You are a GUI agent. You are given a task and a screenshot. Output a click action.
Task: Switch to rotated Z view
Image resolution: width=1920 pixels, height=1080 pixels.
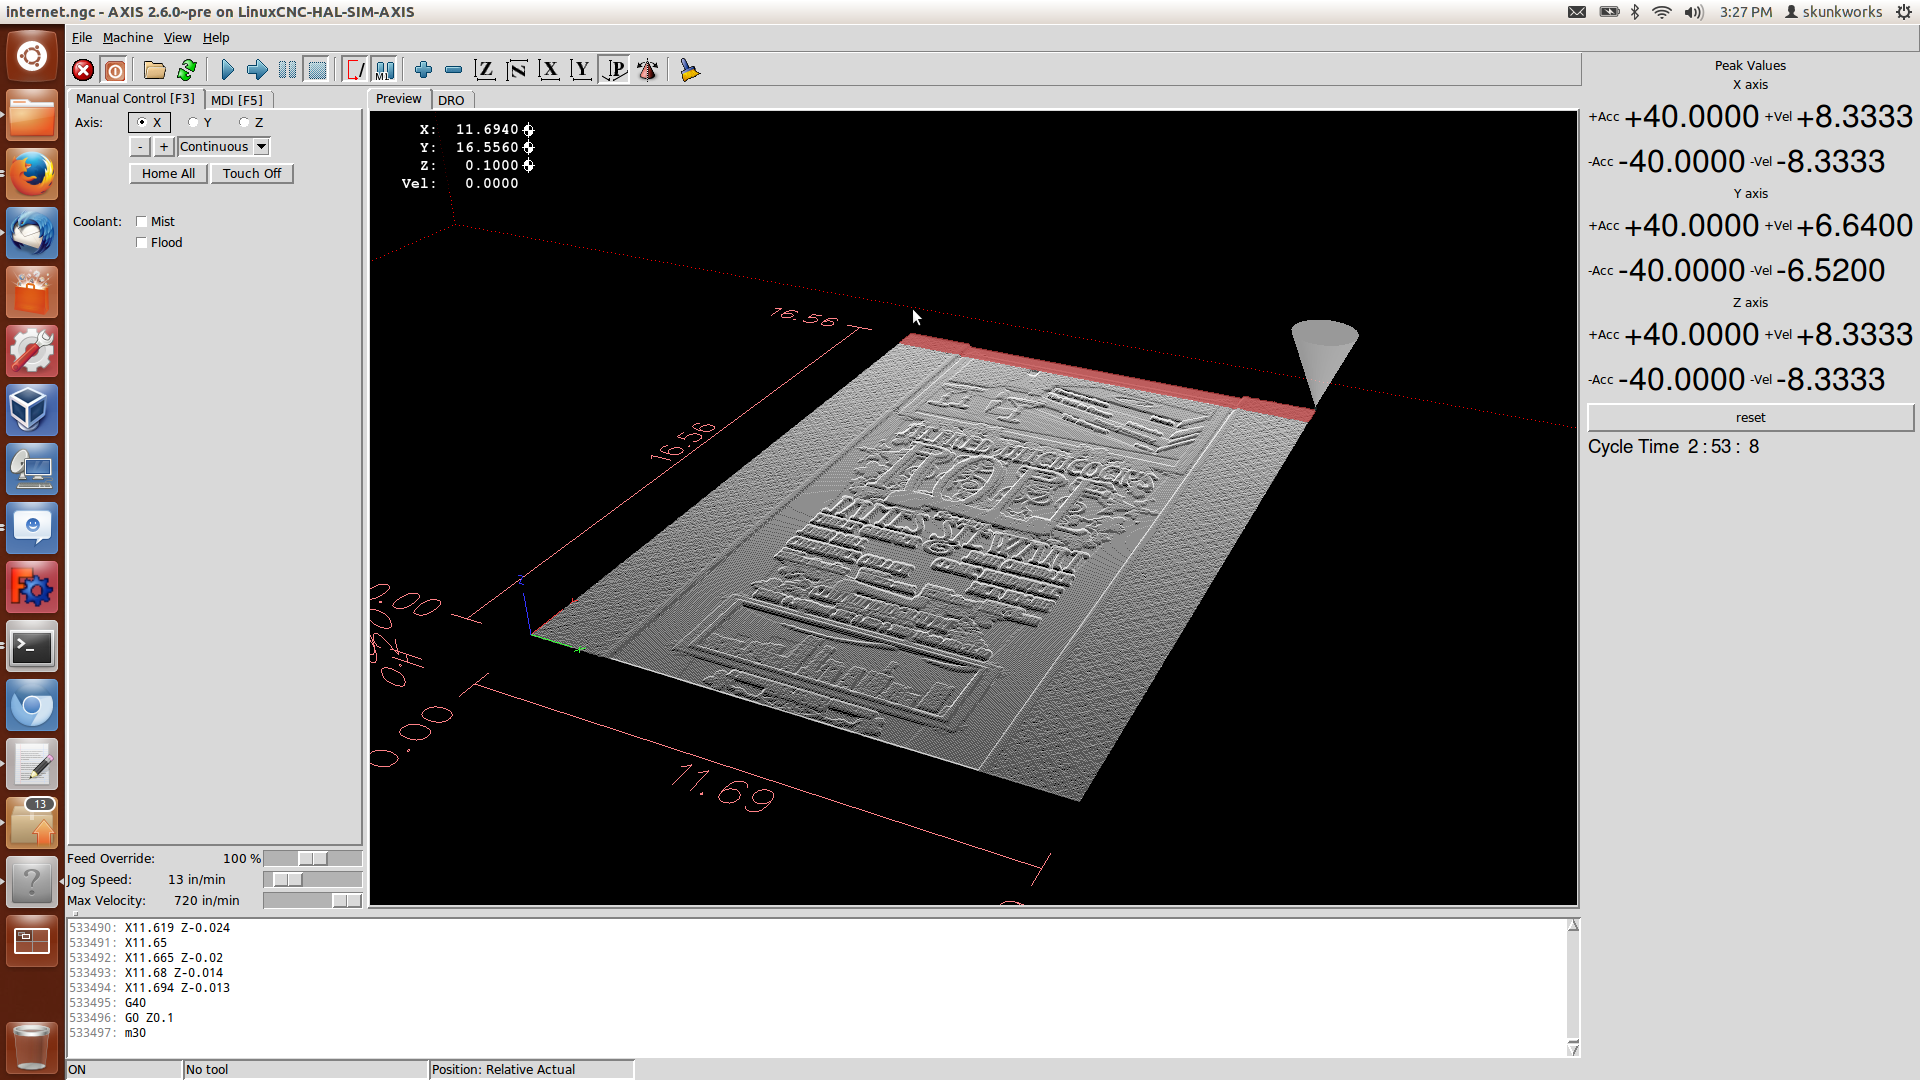[x=516, y=70]
